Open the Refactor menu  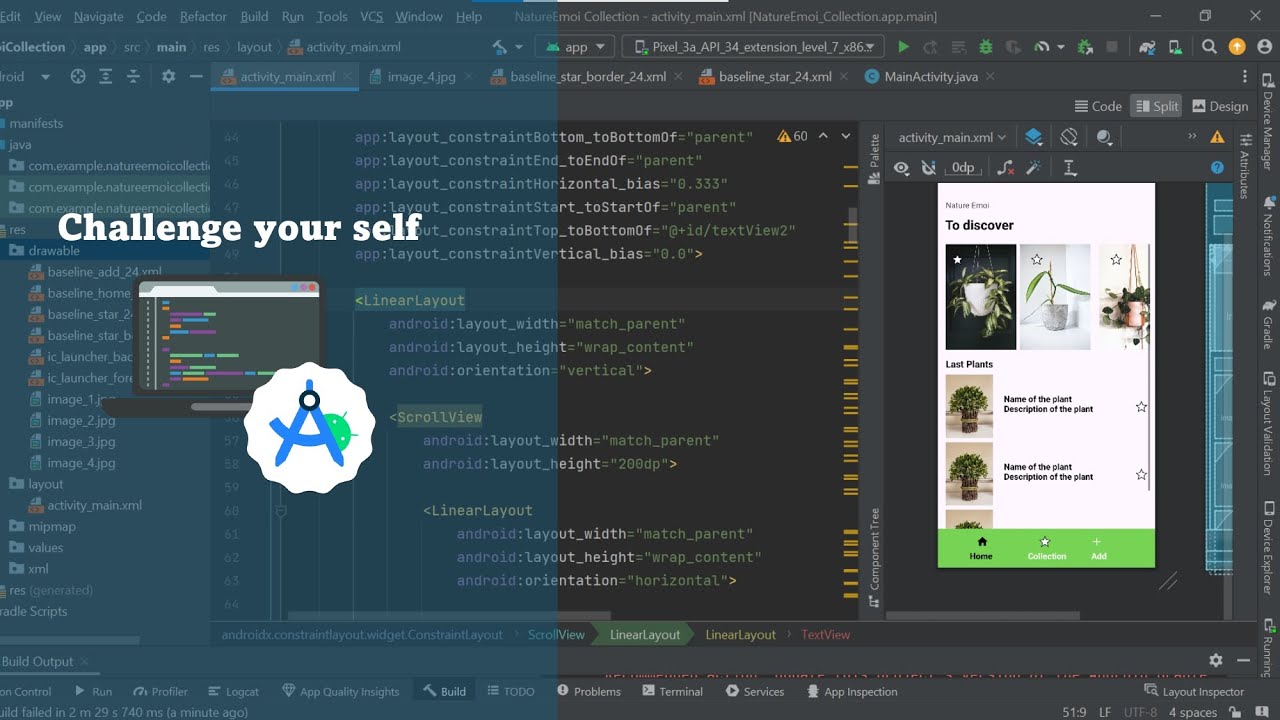[x=203, y=17]
